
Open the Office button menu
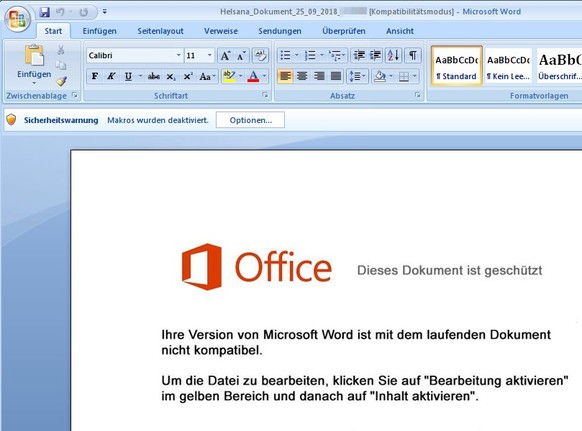coord(17,19)
